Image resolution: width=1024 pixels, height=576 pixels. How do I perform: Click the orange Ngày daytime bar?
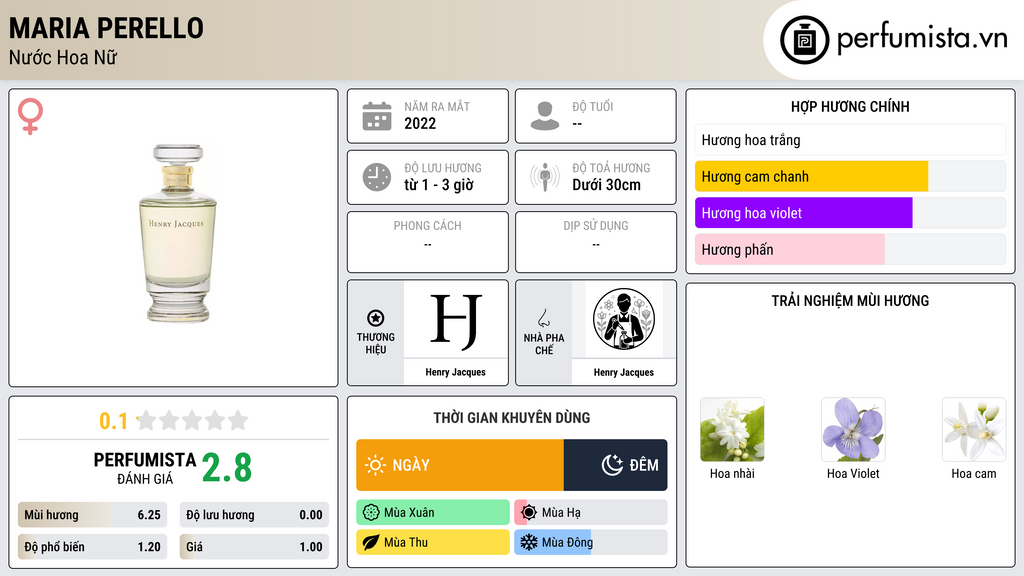point(460,465)
